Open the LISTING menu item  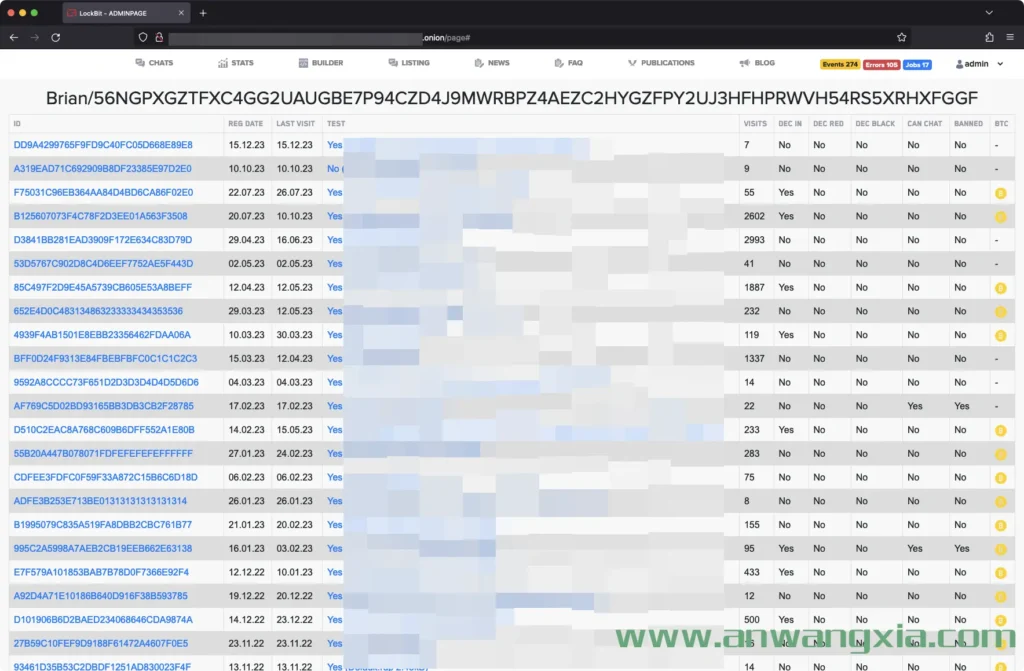409,63
